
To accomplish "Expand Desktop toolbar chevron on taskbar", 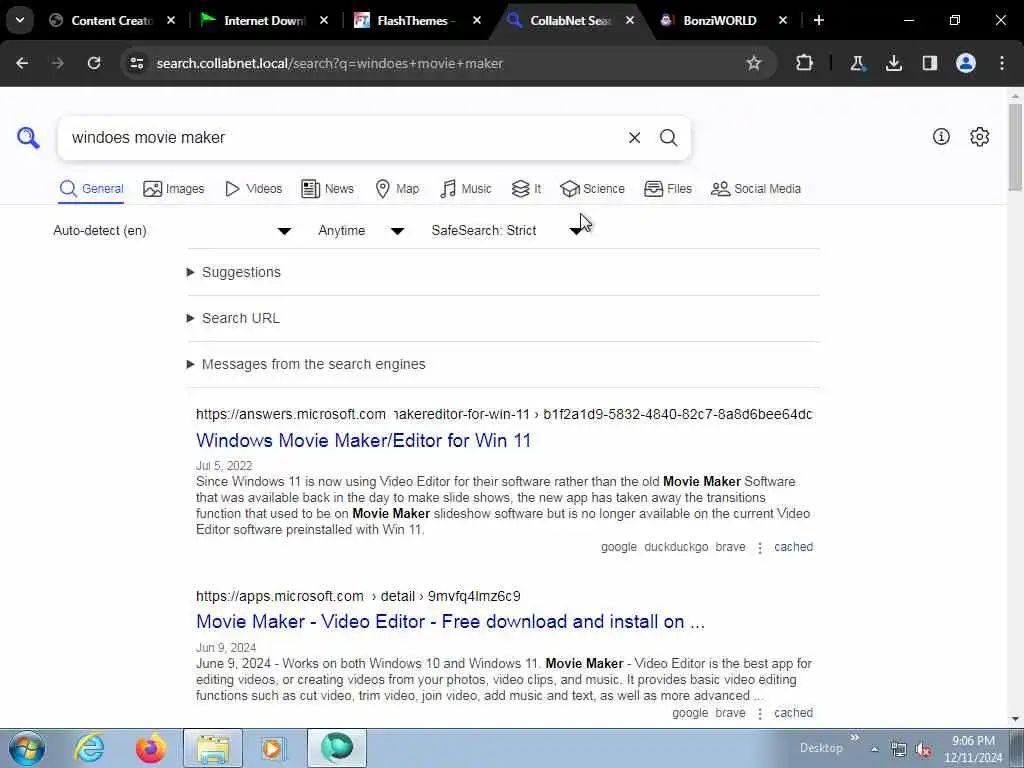I will pos(855,737).
